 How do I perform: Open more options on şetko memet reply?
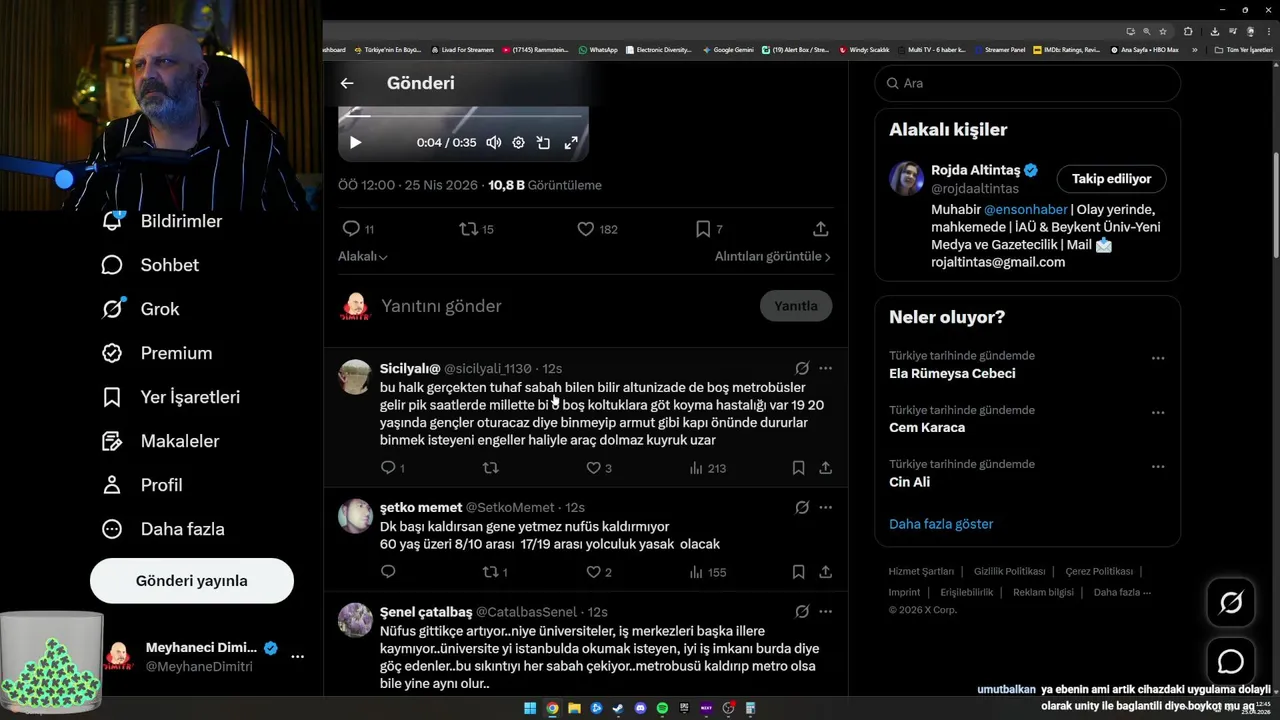pyautogui.click(x=825, y=507)
